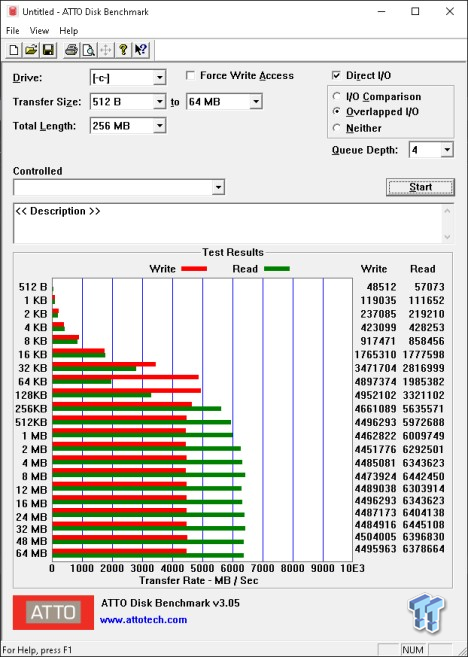Viewport: 468px width, 657px height.
Task: Open the File menu
Action: (13, 31)
